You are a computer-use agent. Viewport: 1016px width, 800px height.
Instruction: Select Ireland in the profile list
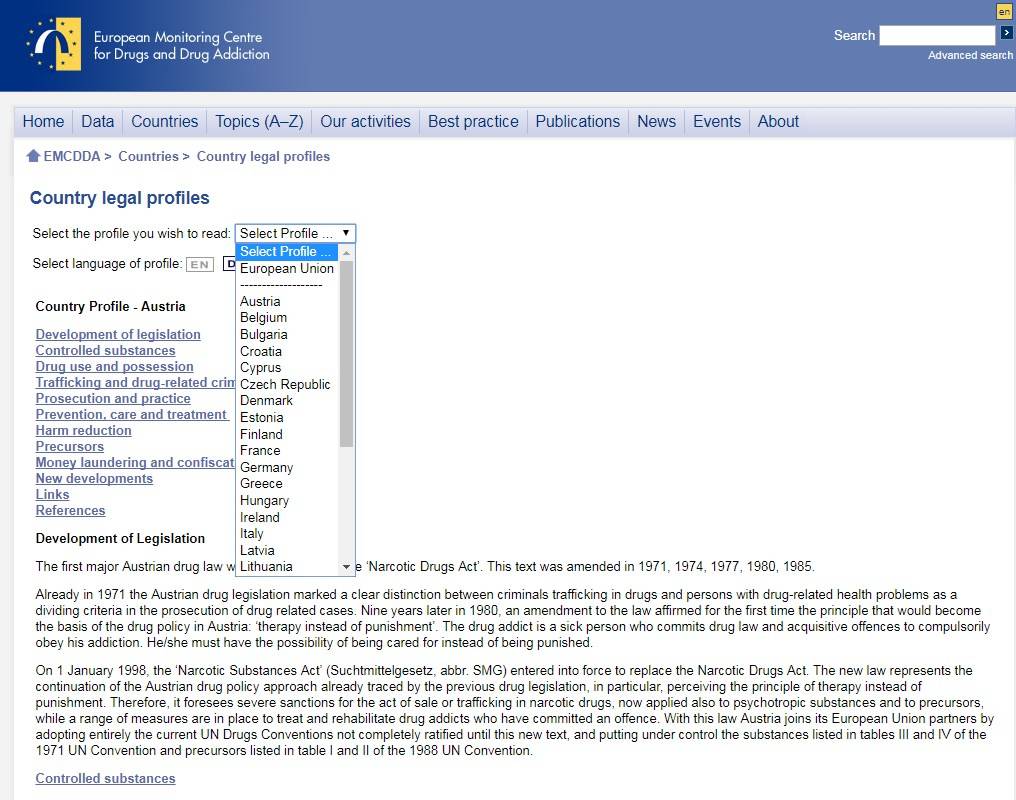pyautogui.click(x=287, y=517)
